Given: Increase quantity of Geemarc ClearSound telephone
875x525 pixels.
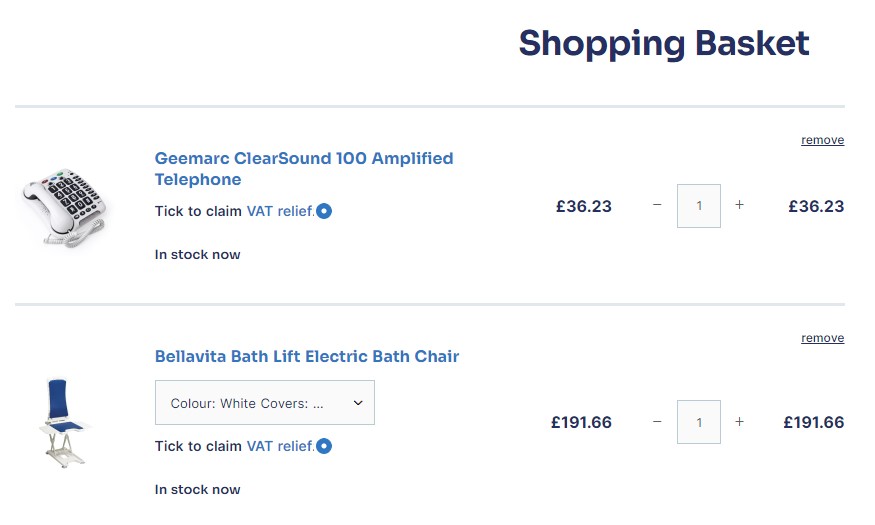Looking at the screenshot, I should pos(740,205).
